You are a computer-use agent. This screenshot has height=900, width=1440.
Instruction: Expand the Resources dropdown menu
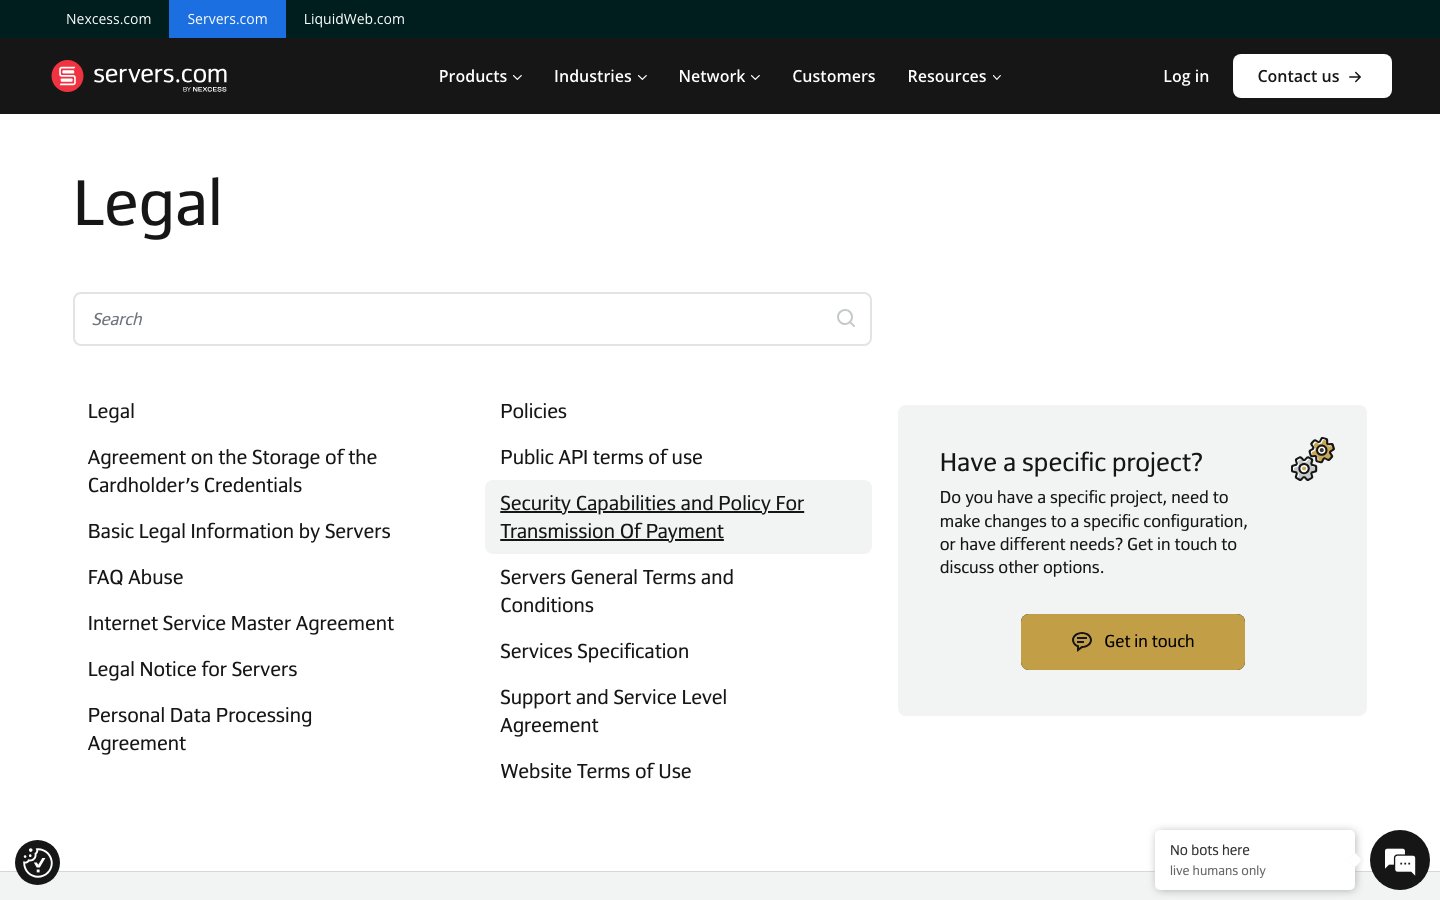pyautogui.click(x=954, y=76)
